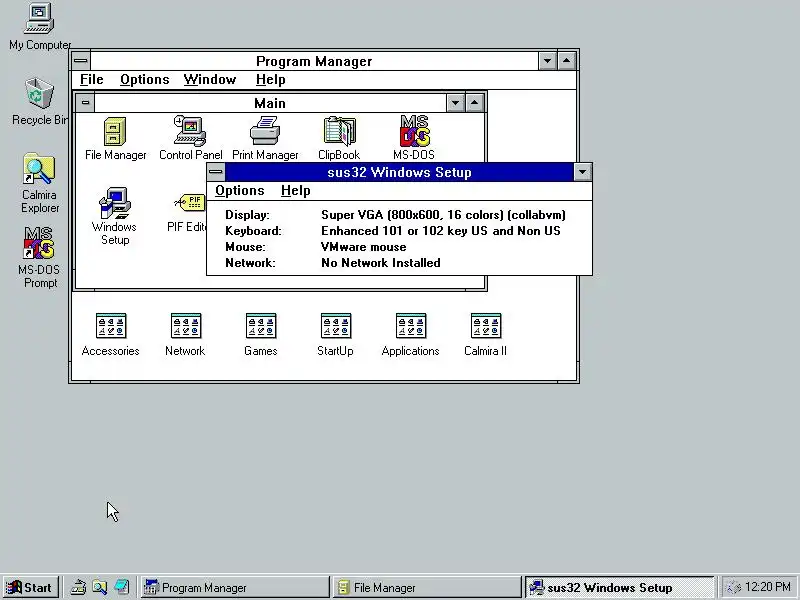
Task: Open Windows Setup control-menu box
Action: 216,172
